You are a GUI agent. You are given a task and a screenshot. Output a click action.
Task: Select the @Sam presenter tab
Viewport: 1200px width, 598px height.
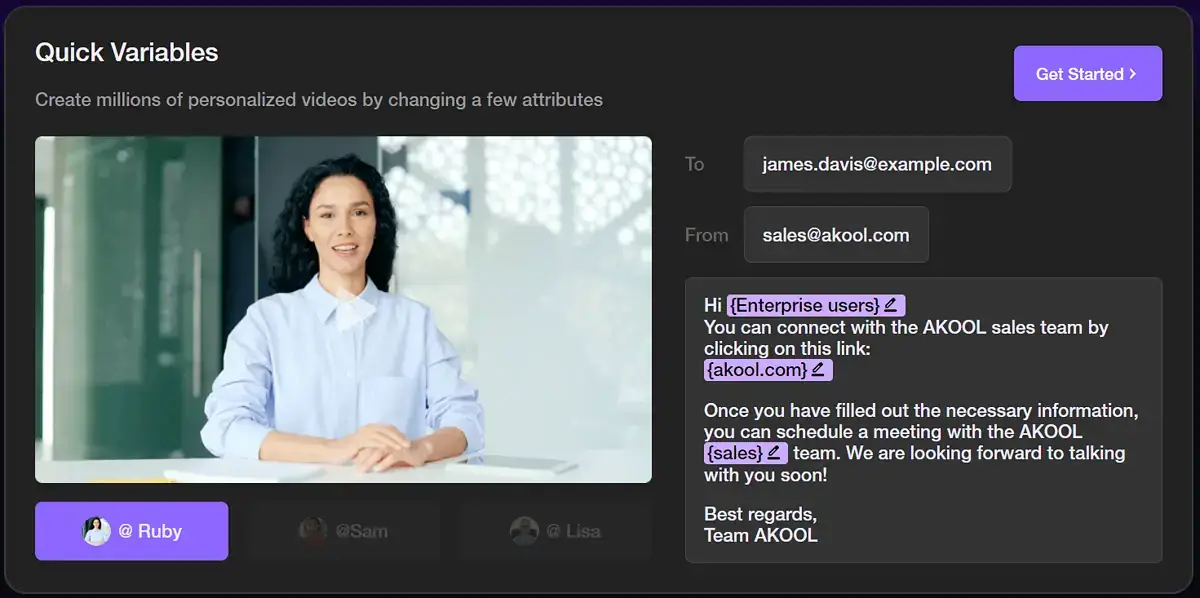[344, 531]
